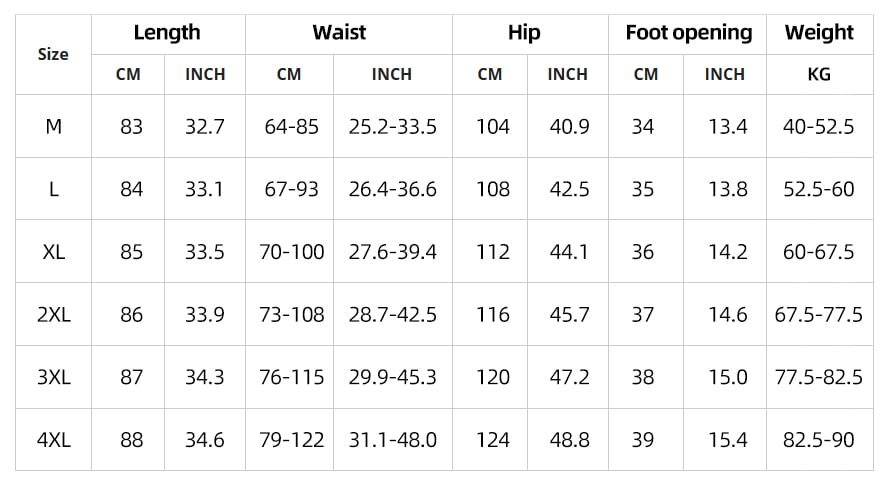Viewport: 889px width, 495px height.
Task: Select the 34.6 length inch value
Action: pos(205,440)
